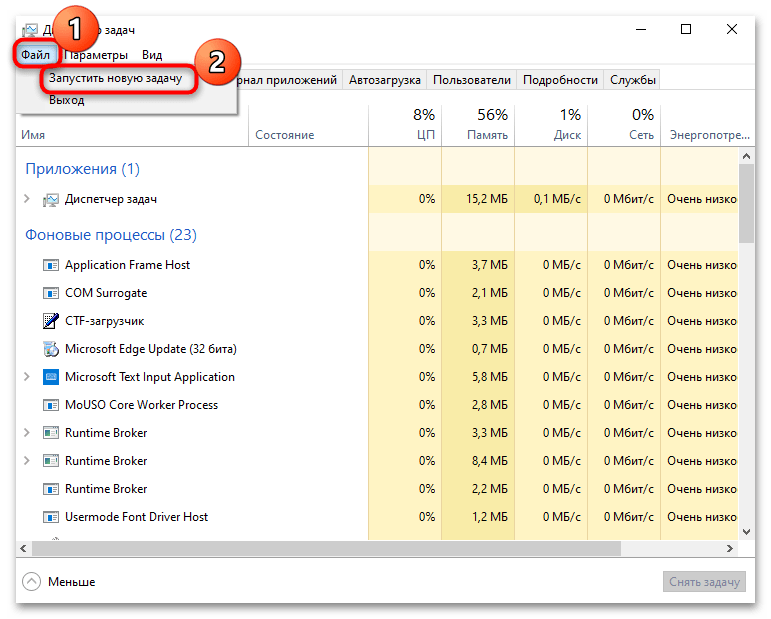The width and height of the screenshot is (771, 619).
Task: Sort by the Сеть column header
Action: [624, 126]
